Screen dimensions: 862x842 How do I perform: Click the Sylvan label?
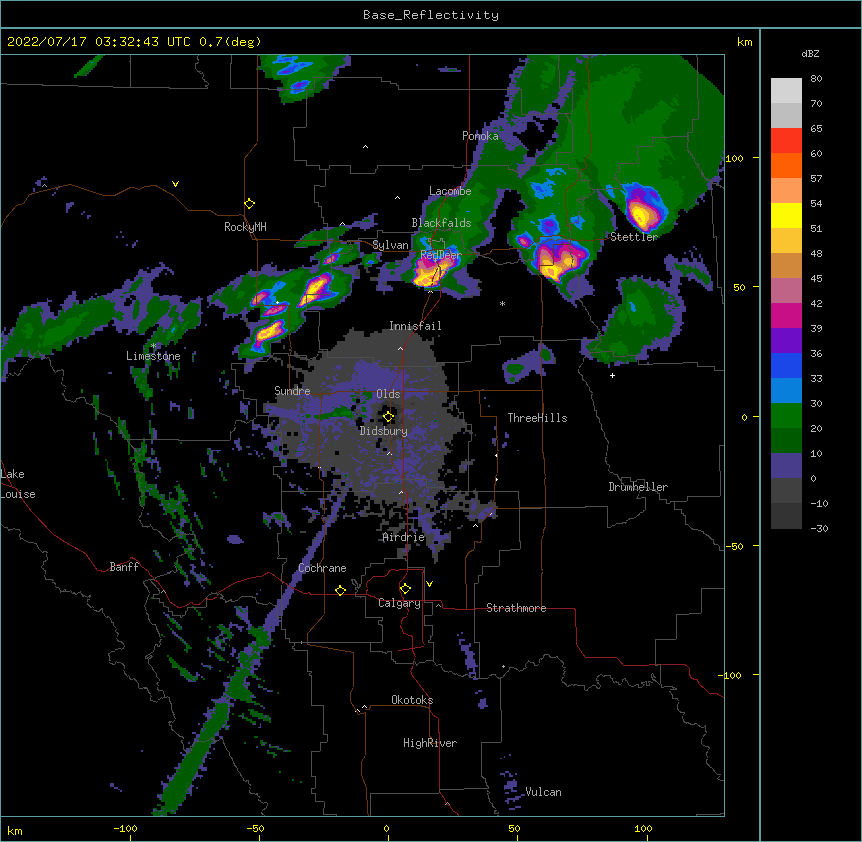tap(390, 245)
